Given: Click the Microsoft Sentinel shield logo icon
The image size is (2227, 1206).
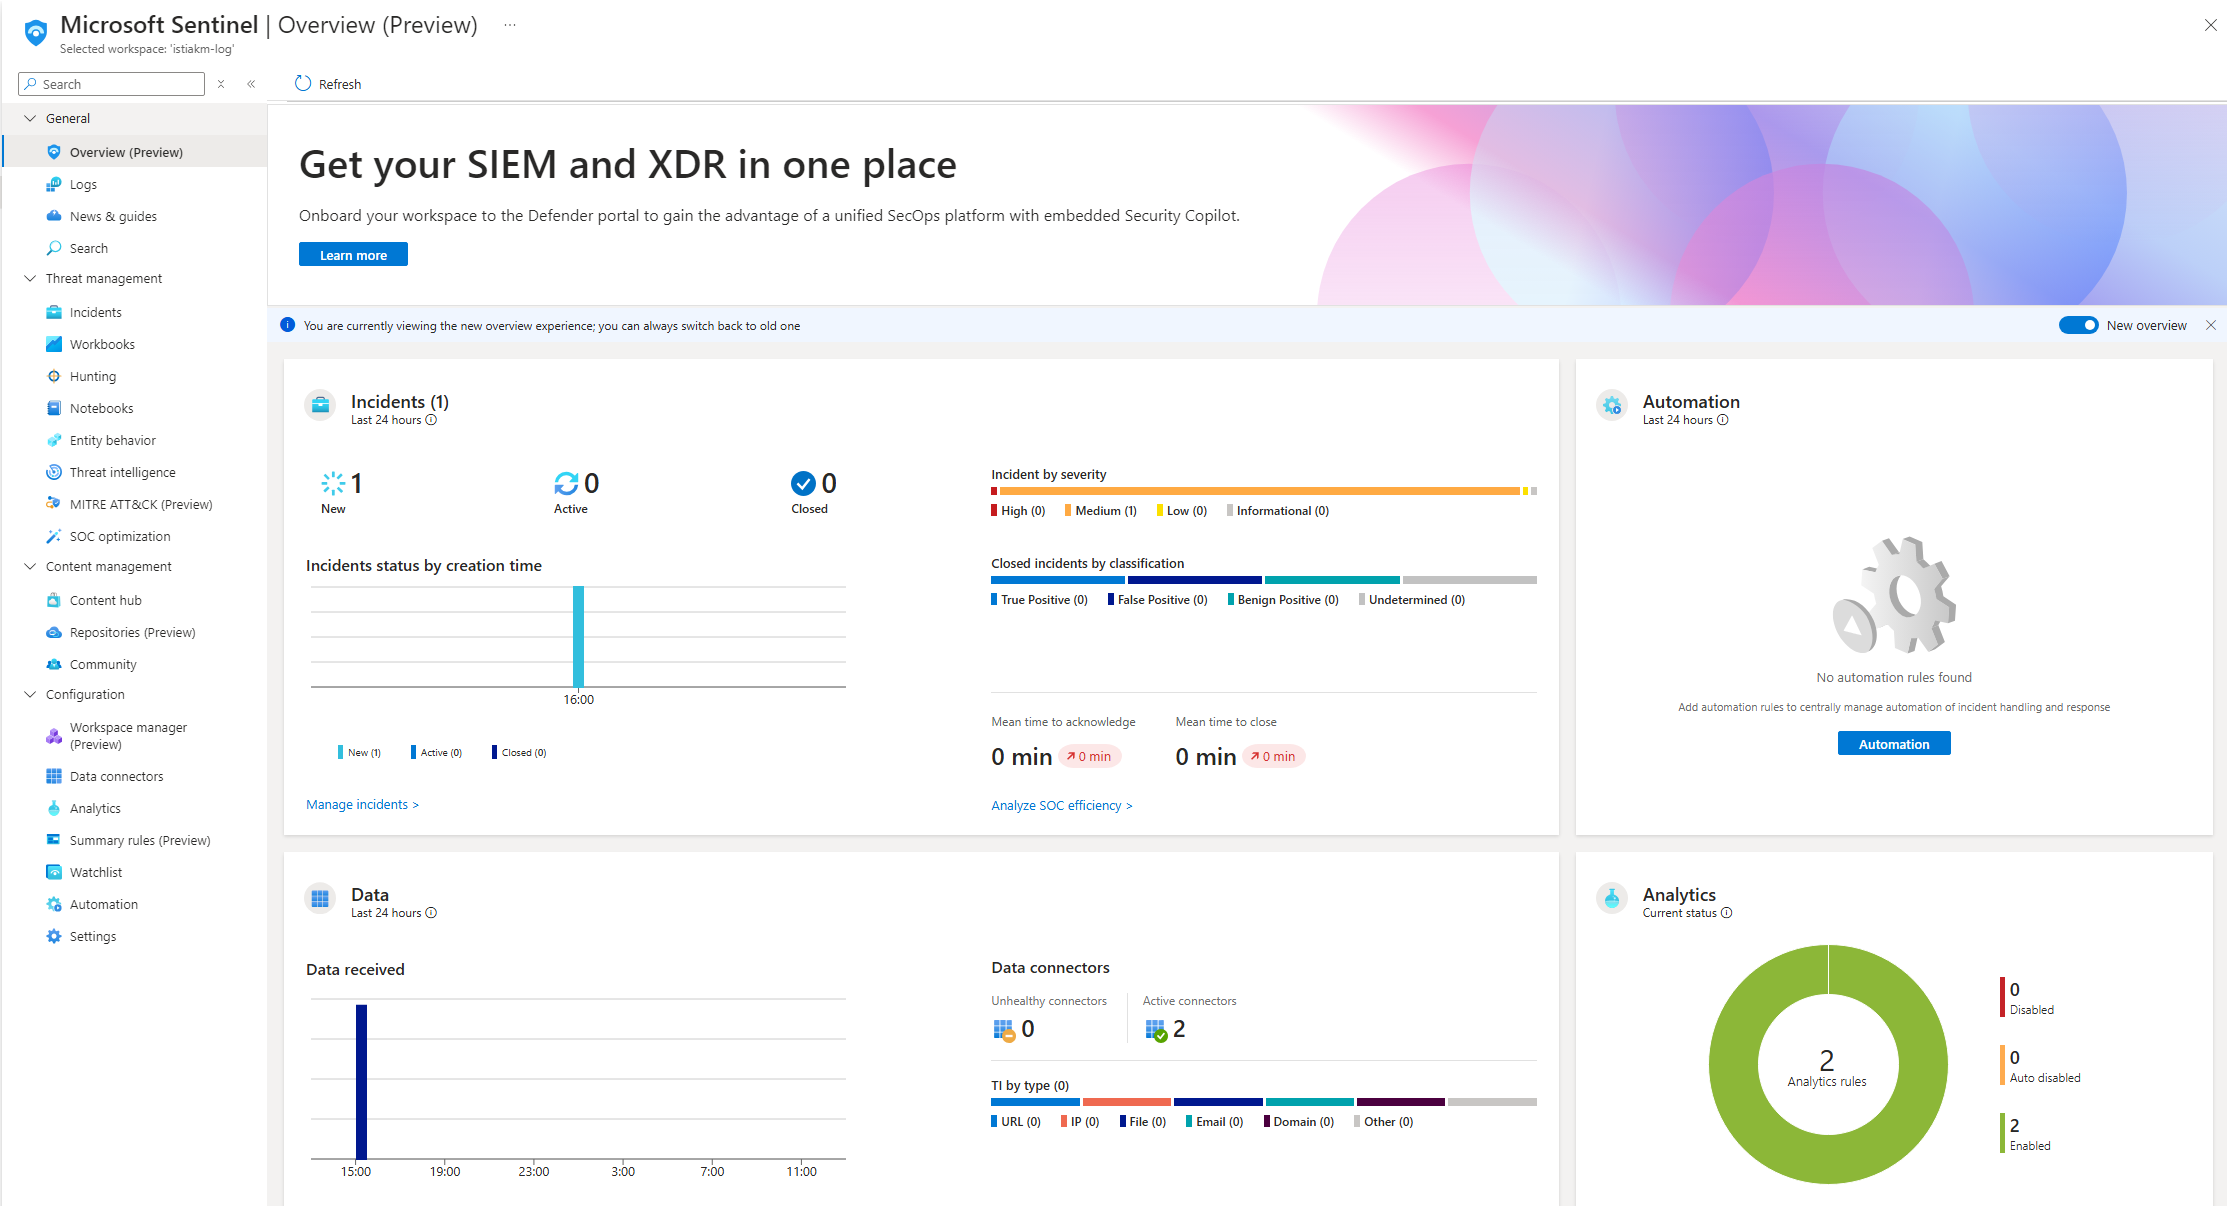Looking at the screenshot, I should pos(36,33).
